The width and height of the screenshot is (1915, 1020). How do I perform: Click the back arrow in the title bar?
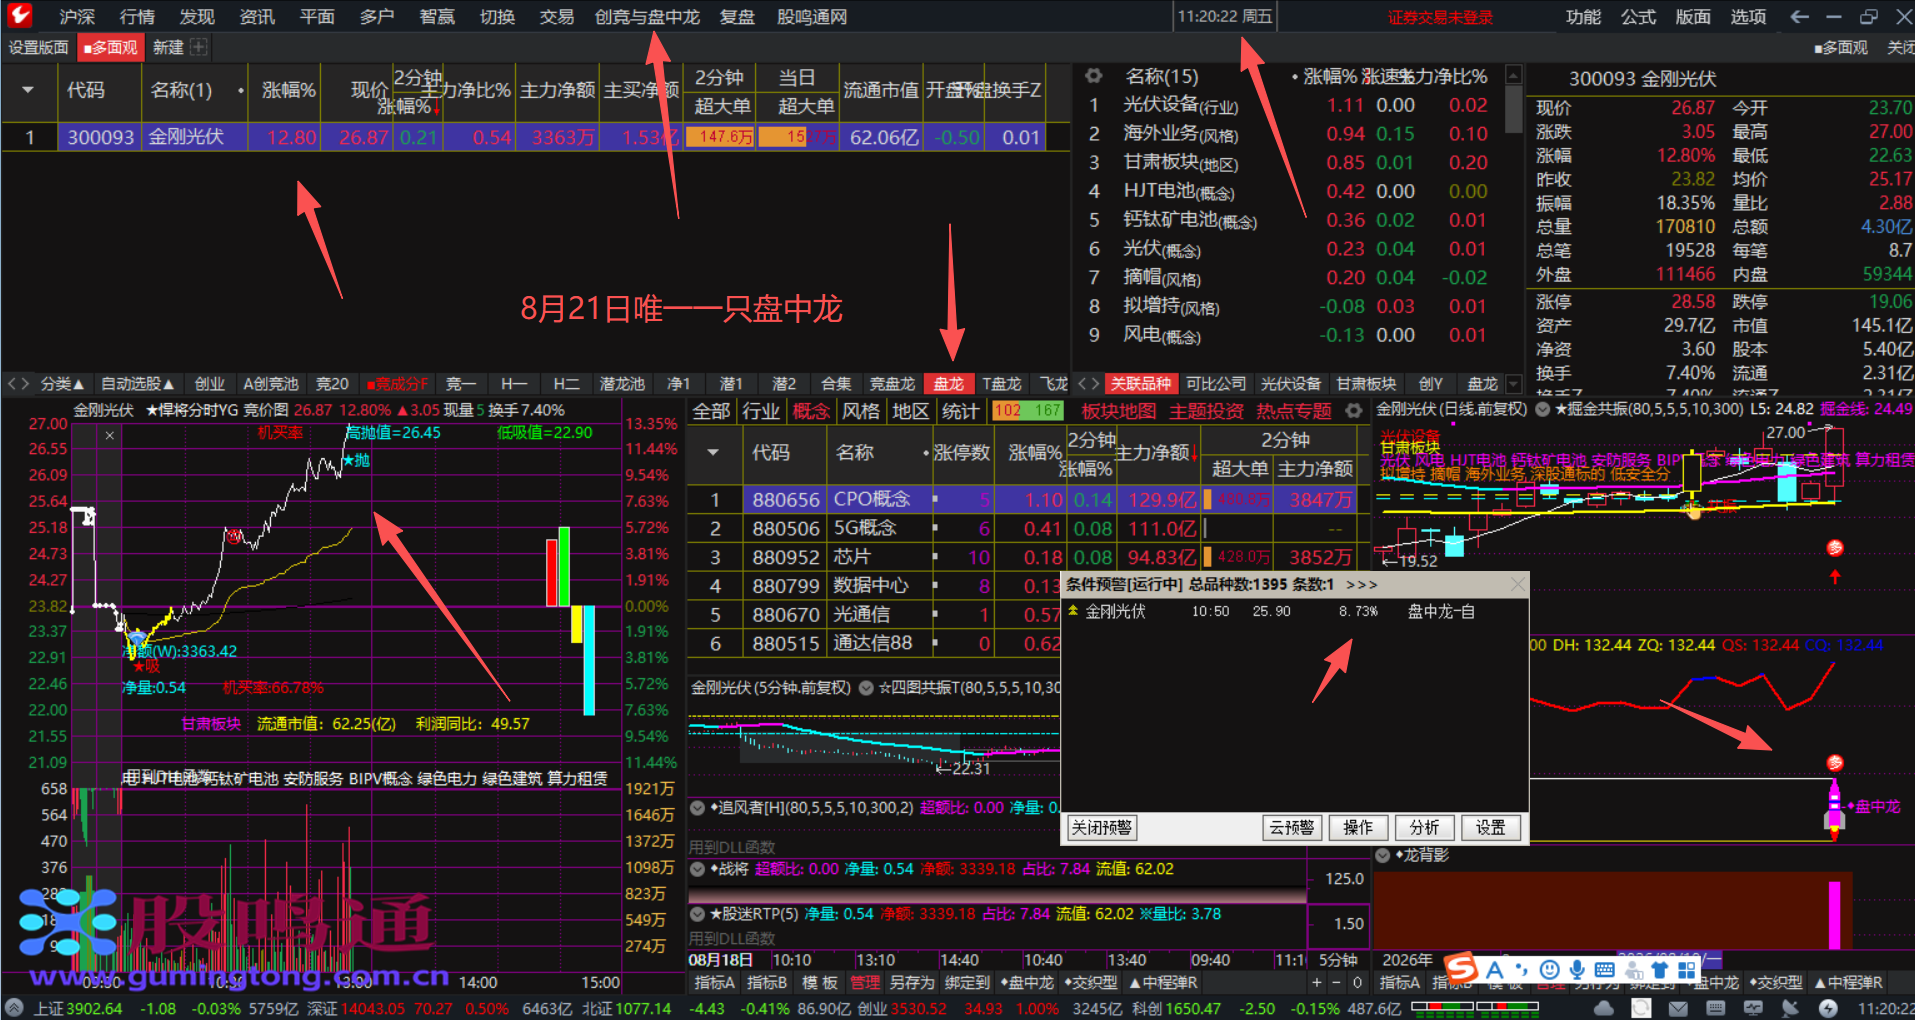tap(1799, 17)
